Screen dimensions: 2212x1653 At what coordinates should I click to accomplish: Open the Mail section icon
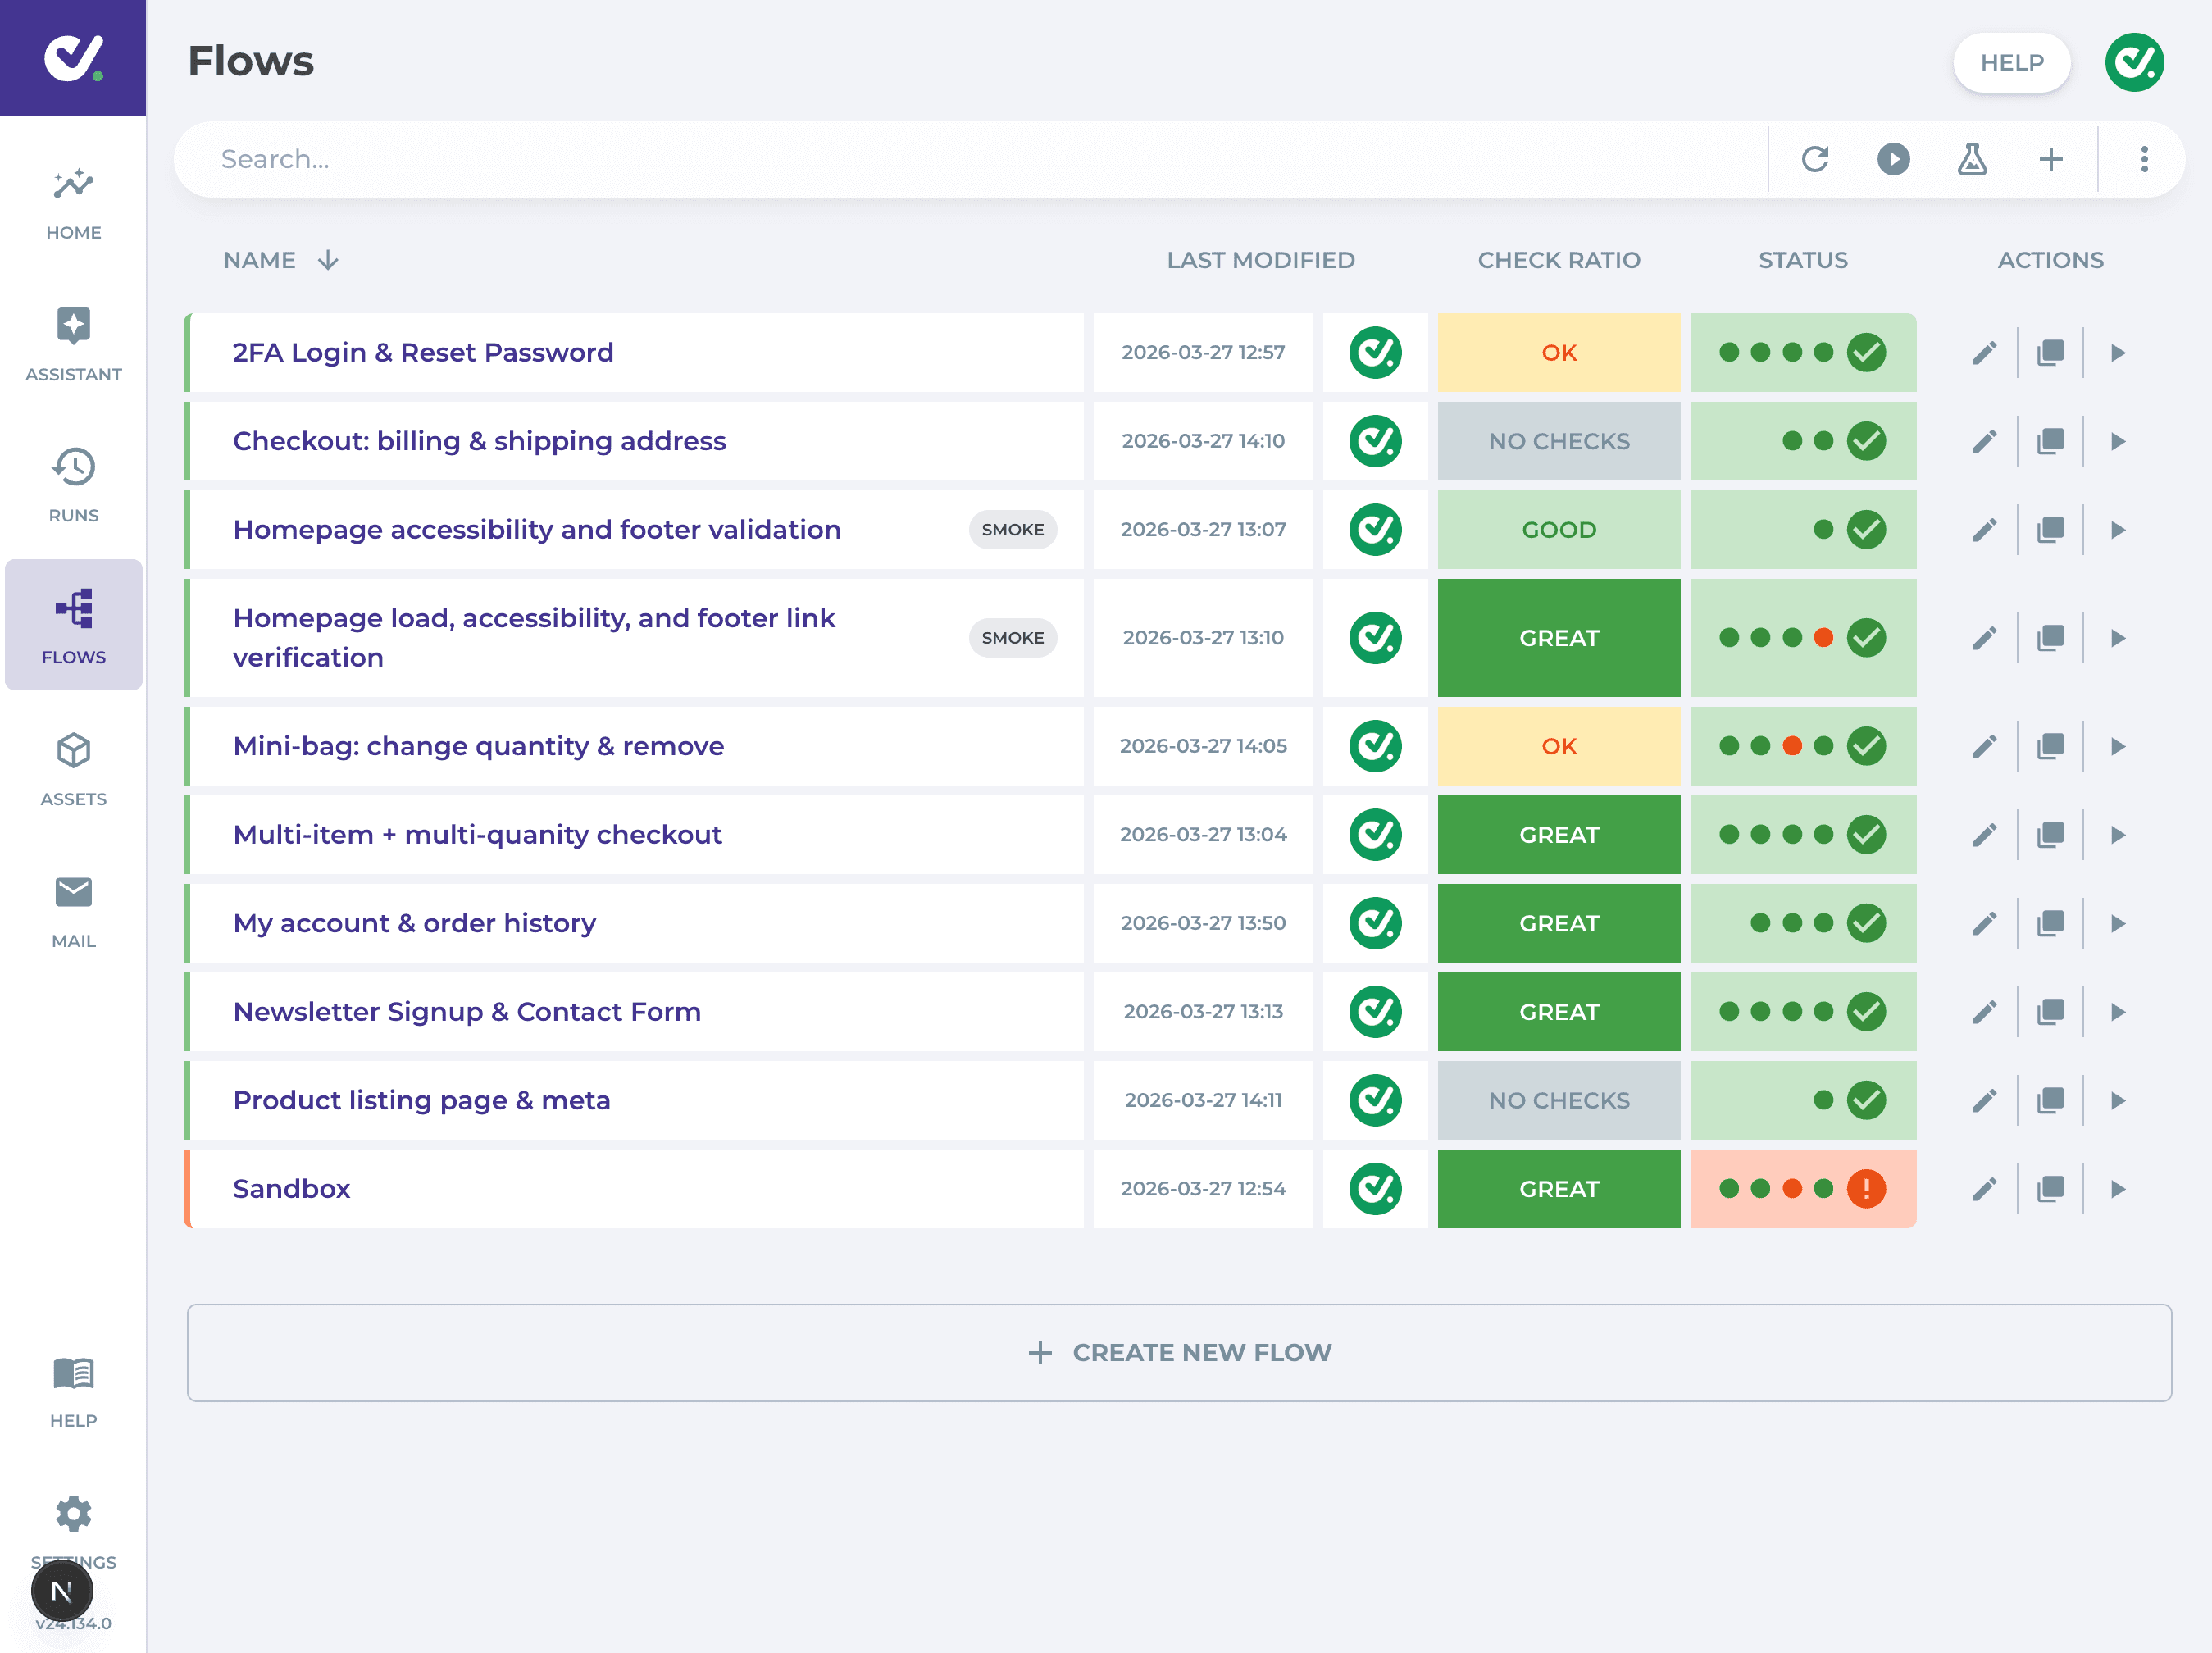[72, 893]
